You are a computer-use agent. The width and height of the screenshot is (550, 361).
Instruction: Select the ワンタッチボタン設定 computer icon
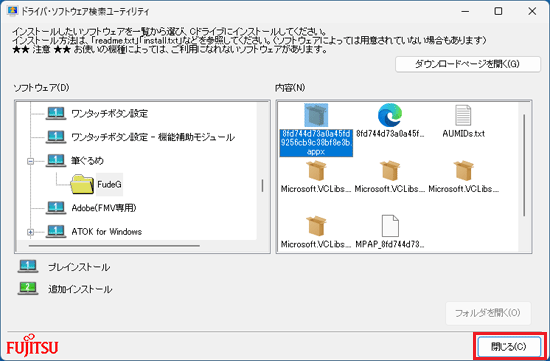(56, 114)
